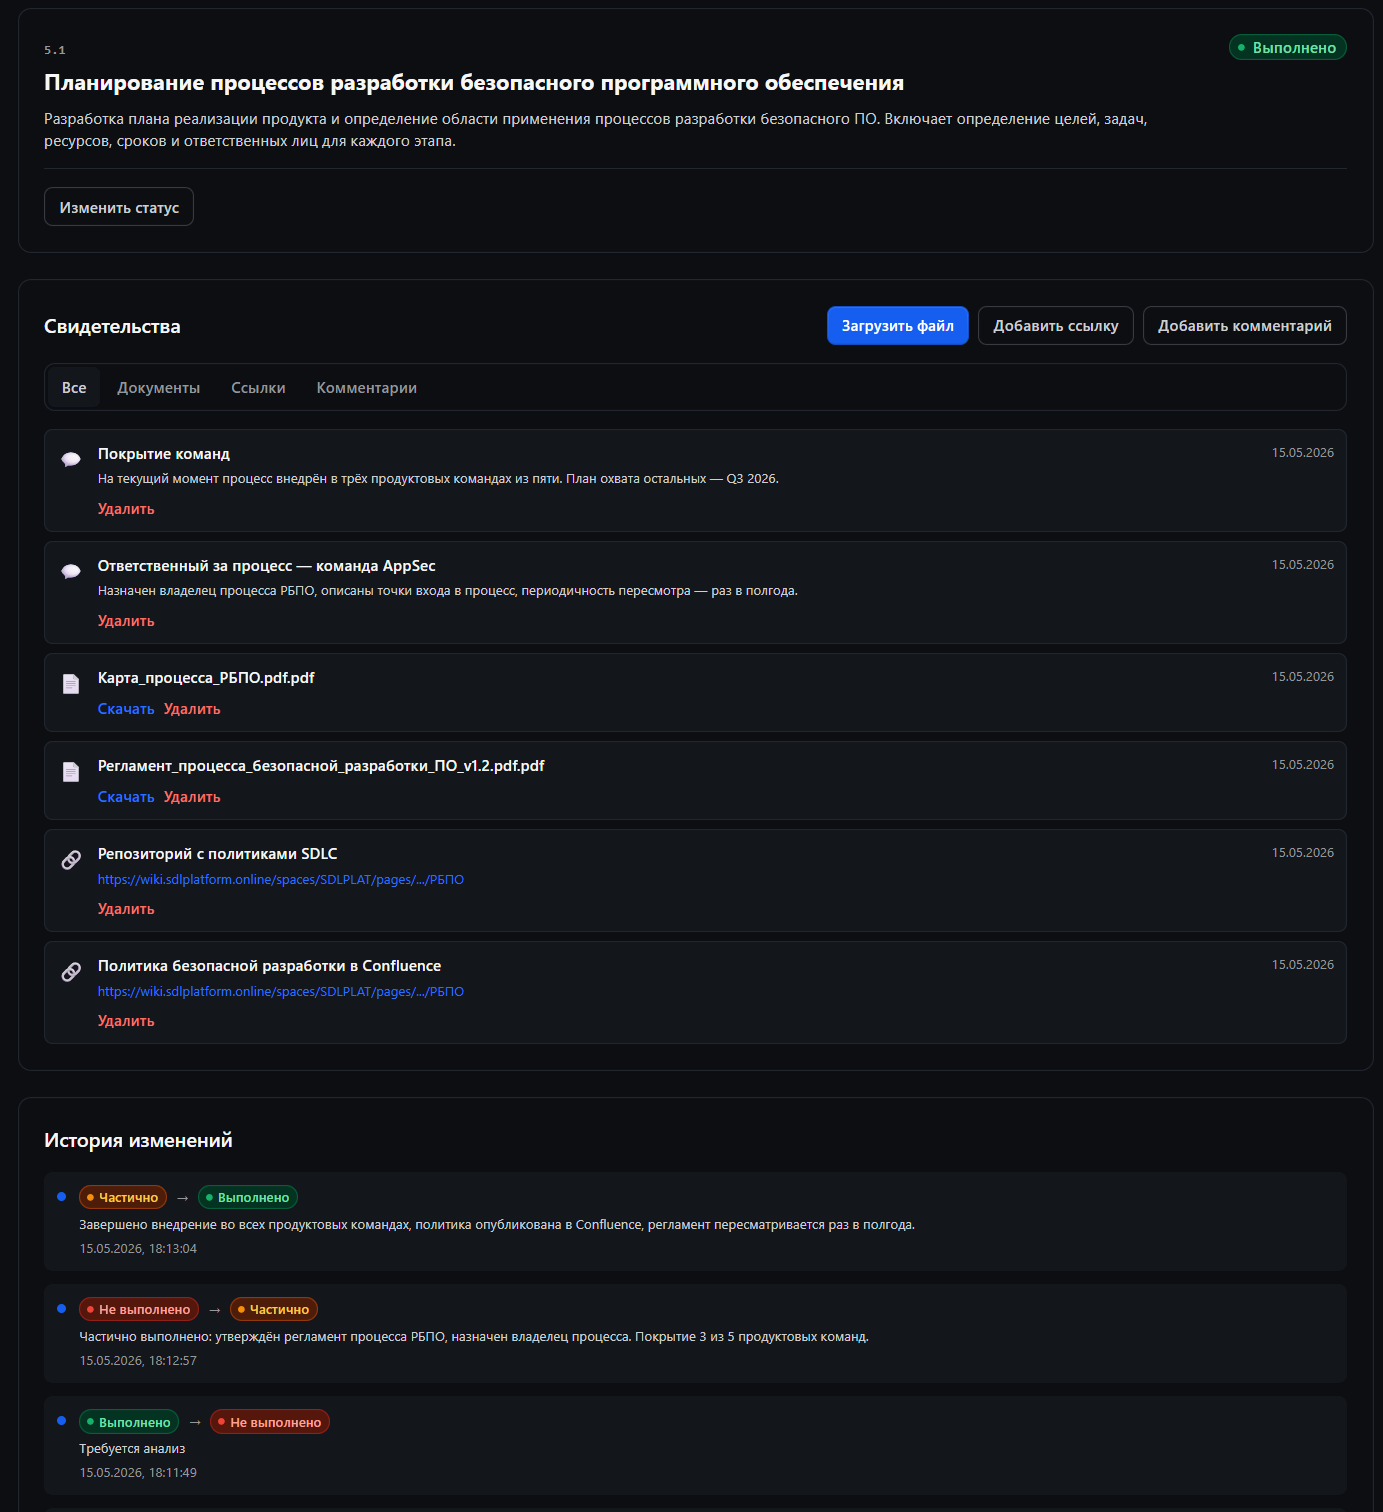Delete the Репозиторий с политиками SDLC link entry

[x=126, y=909]
